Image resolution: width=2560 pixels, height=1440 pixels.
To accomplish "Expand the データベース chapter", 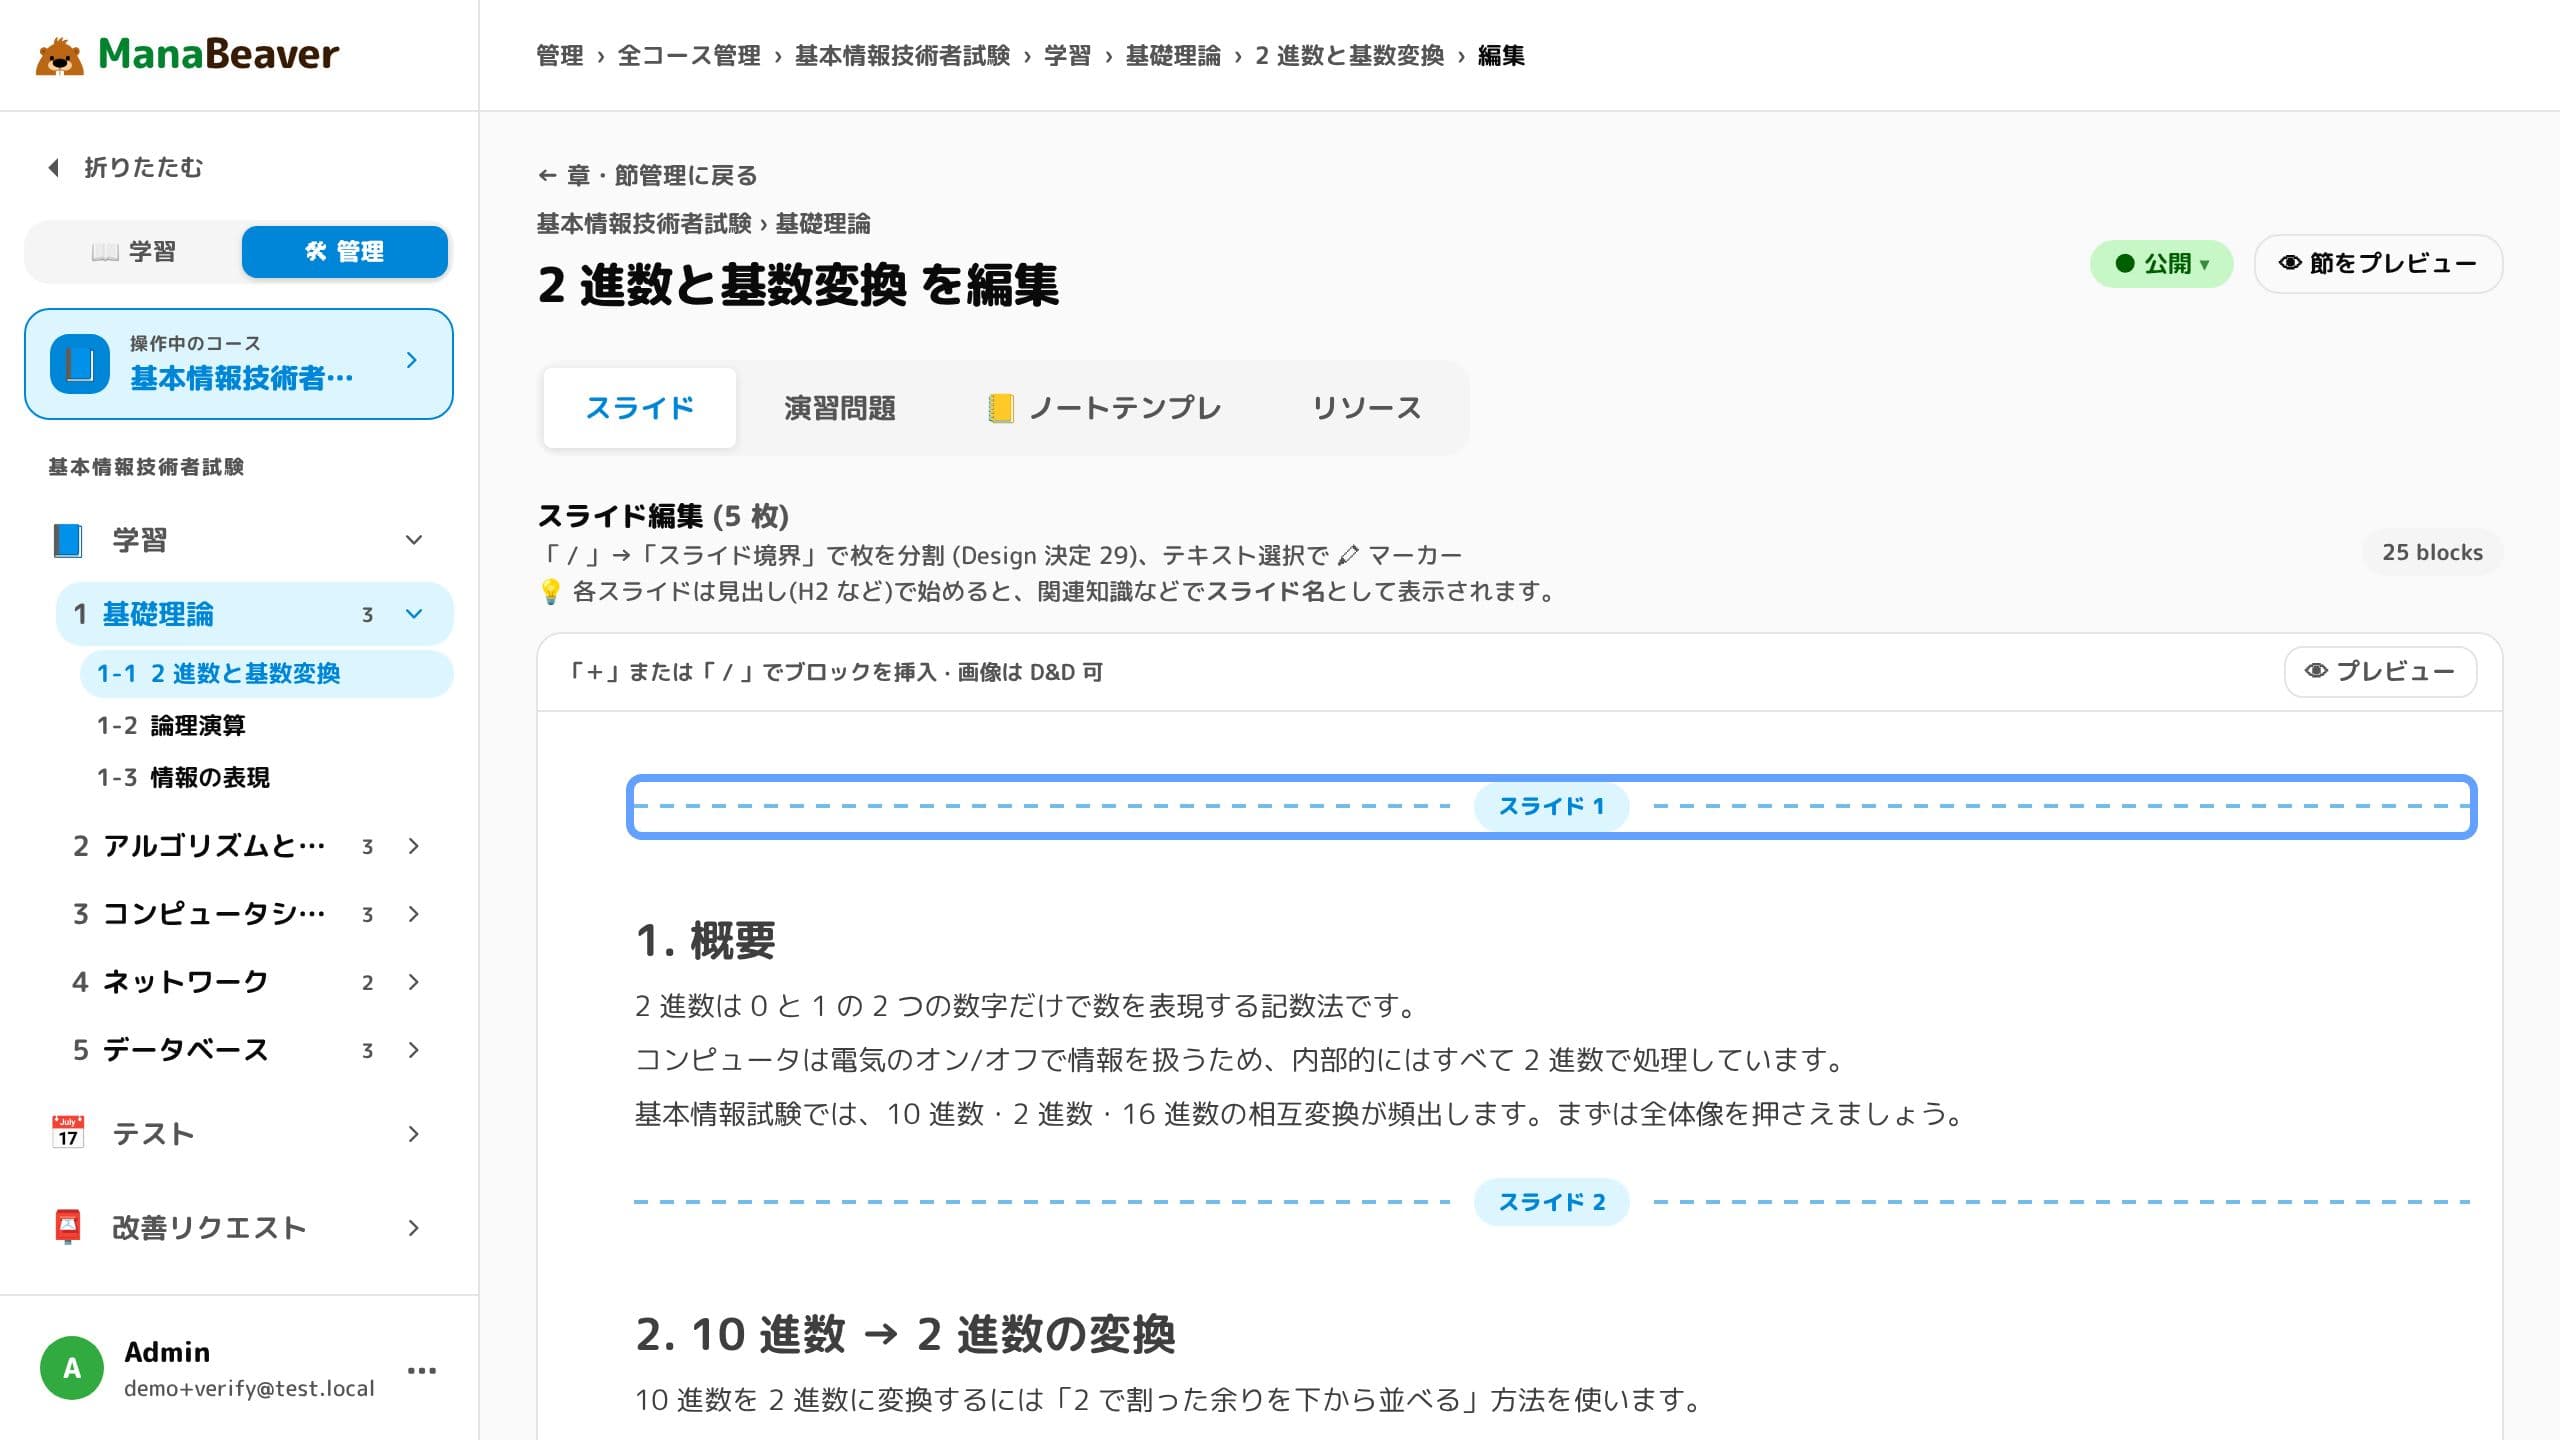I will [413, 1050].
